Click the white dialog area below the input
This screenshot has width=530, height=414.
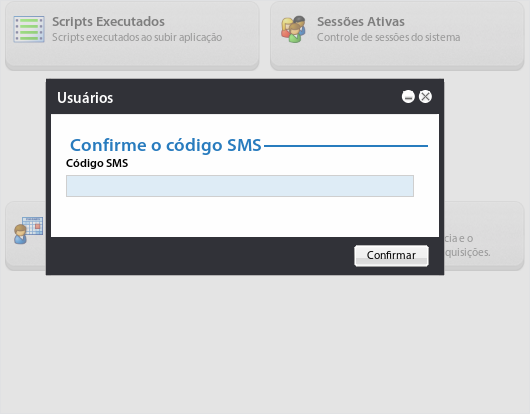point(245,216)
